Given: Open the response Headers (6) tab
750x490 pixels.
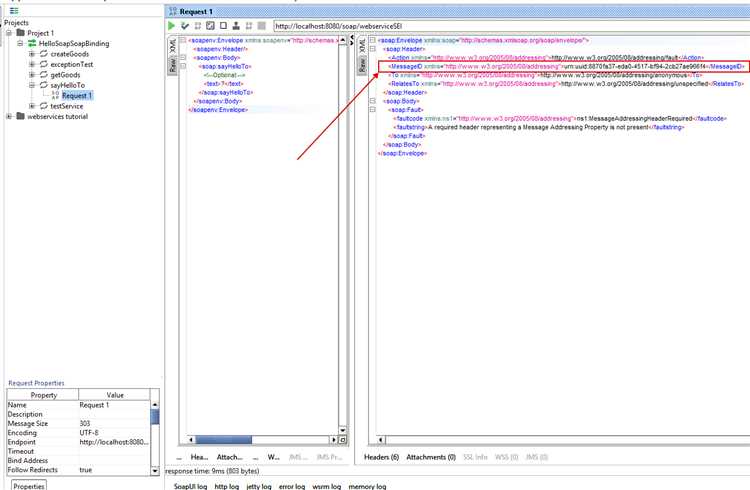Looking at the screenshot, I should click(381, 457).
